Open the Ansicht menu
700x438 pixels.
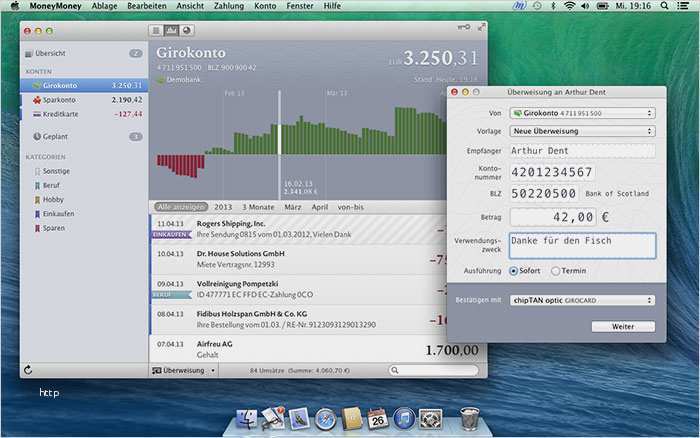[190, 6]
